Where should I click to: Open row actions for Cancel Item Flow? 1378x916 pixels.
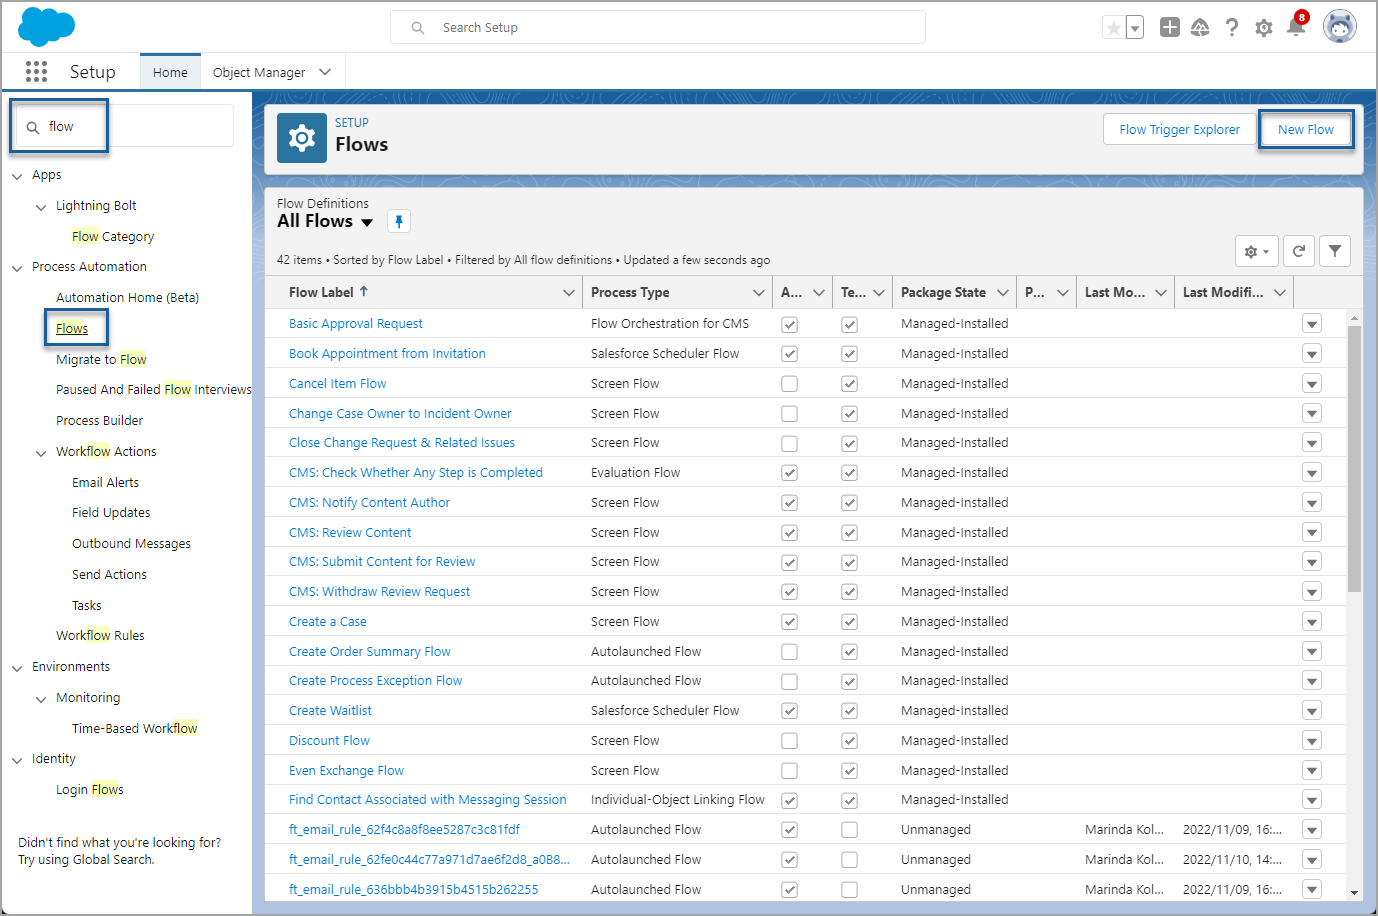[1312, 383]
